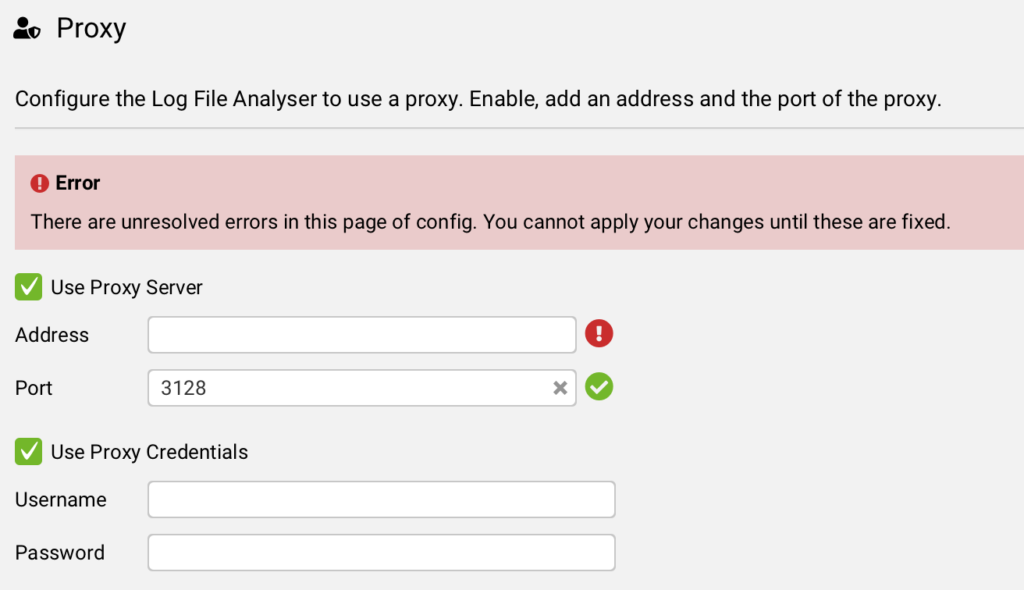Uncheck the Use Proxy Server checkbox
1024x590 pixels.
point(29,287)
